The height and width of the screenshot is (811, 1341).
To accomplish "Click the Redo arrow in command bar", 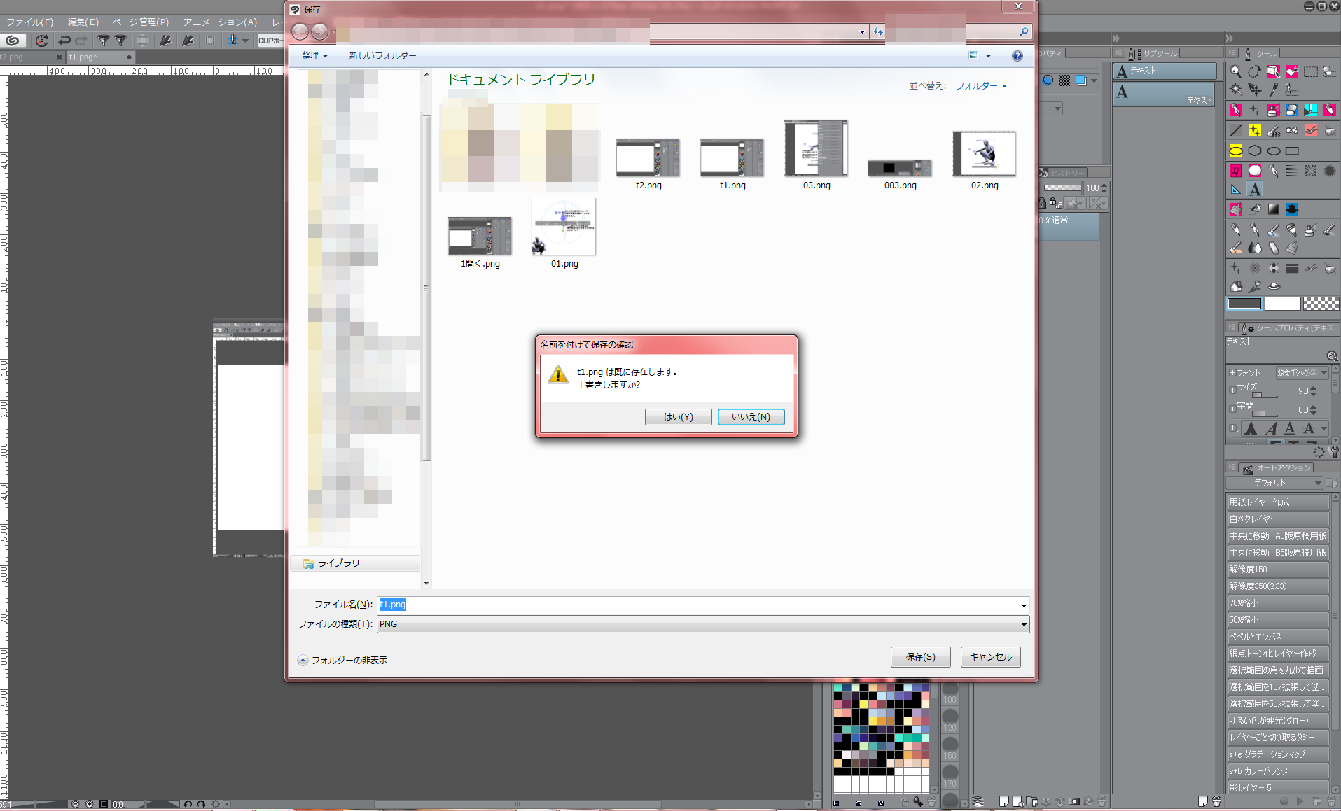I will coord(80,41).
